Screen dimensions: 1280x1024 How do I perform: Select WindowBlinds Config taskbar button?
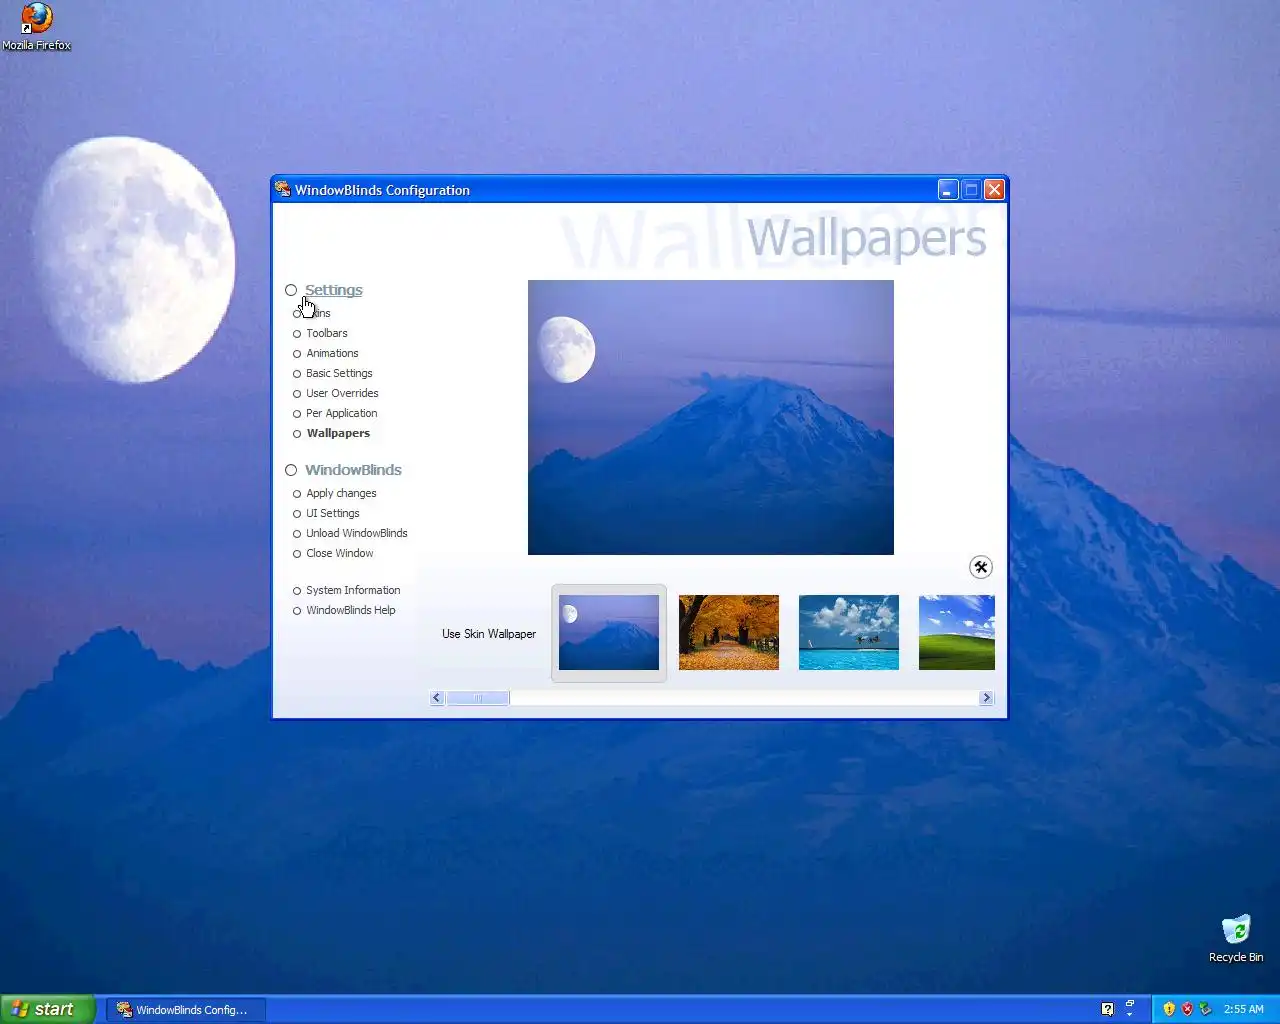(185, 1010)
